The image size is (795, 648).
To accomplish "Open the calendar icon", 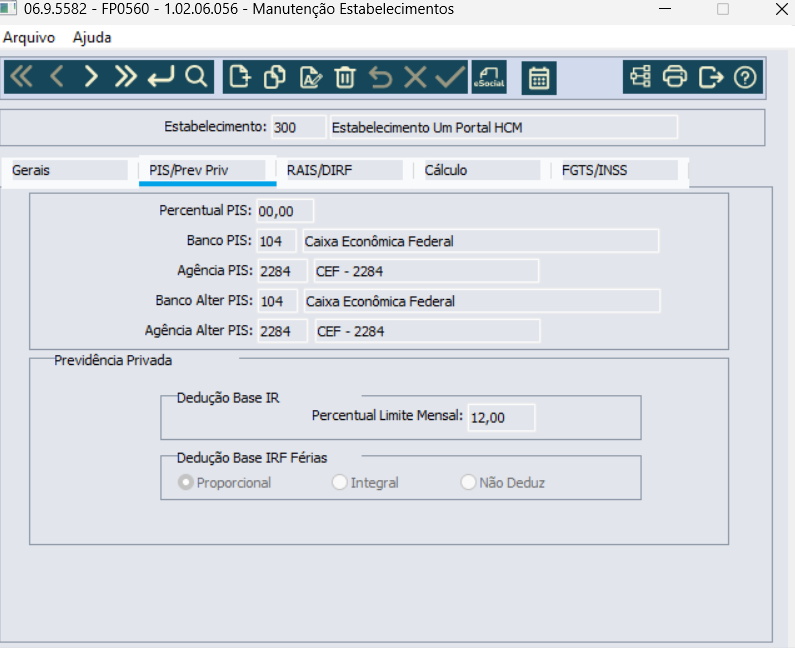I will (539, 78).
